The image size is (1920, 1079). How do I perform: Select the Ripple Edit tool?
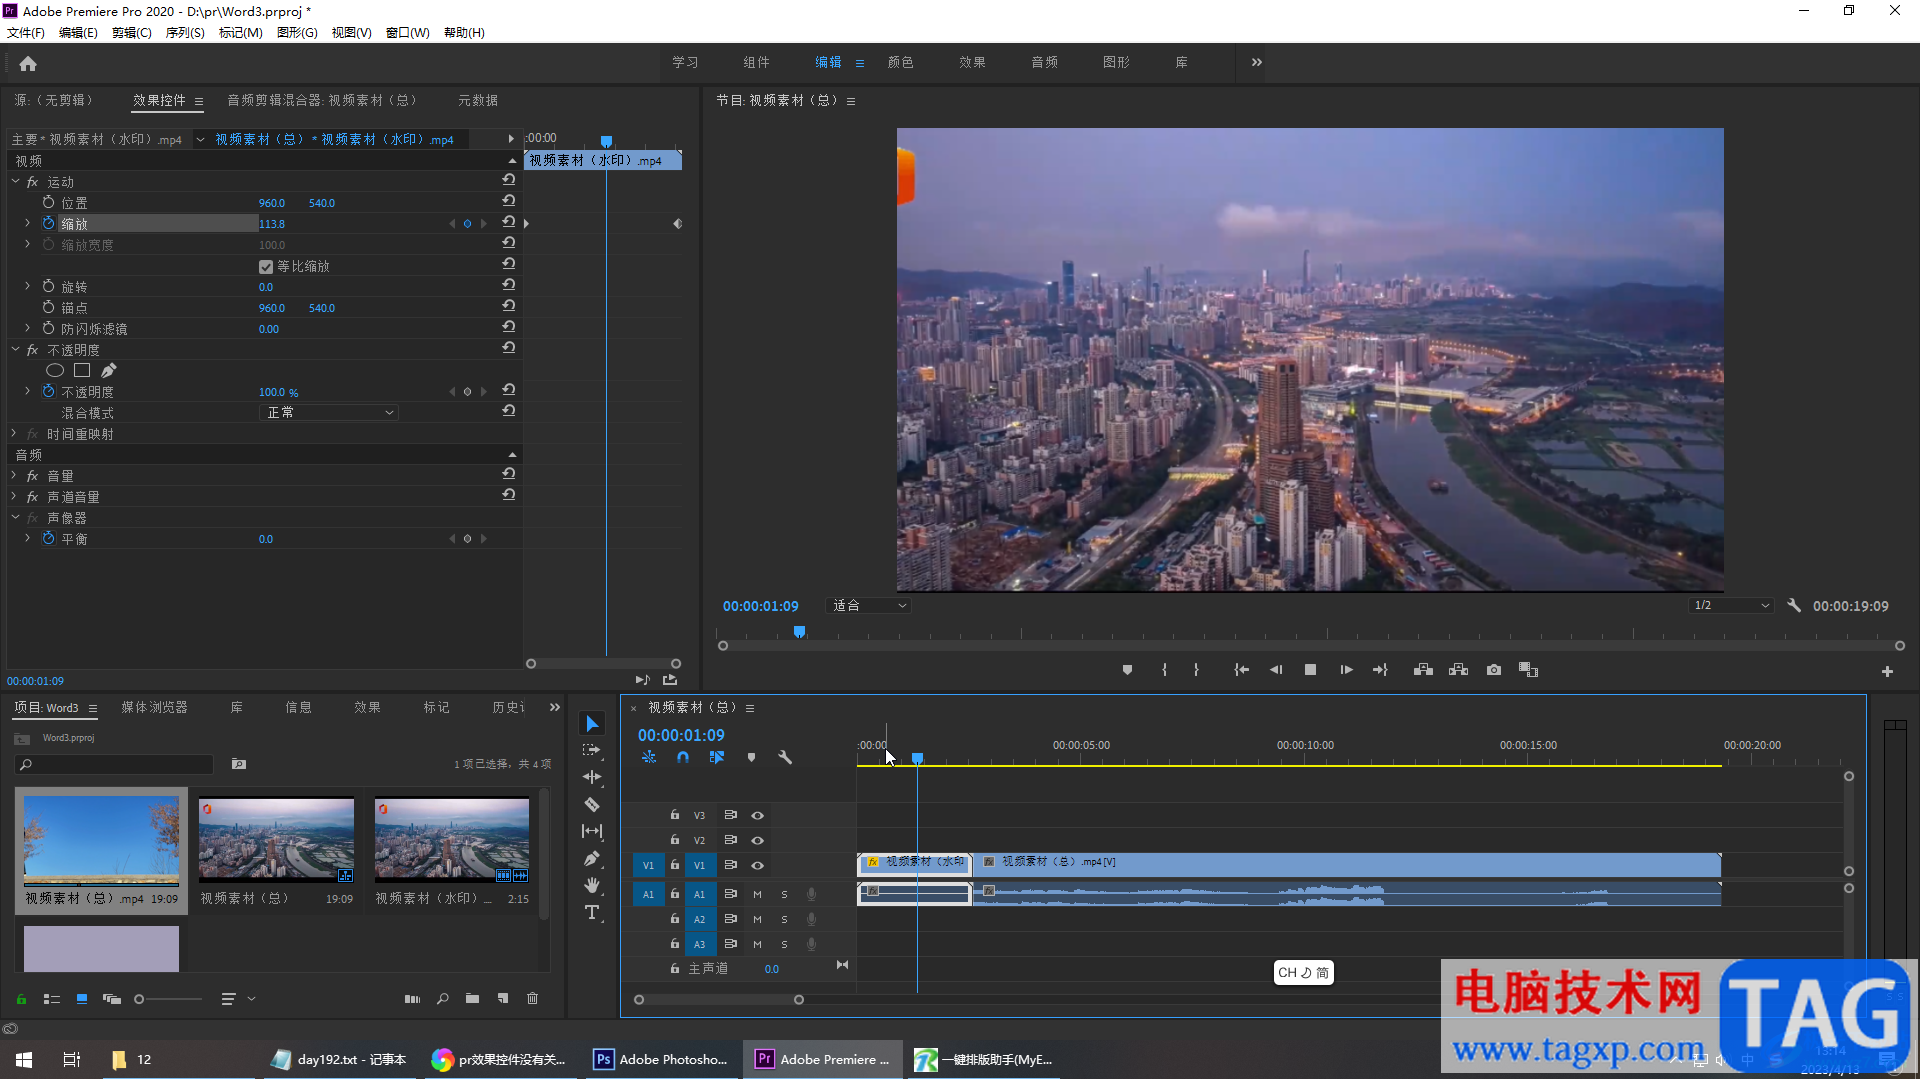coord(592,777)
